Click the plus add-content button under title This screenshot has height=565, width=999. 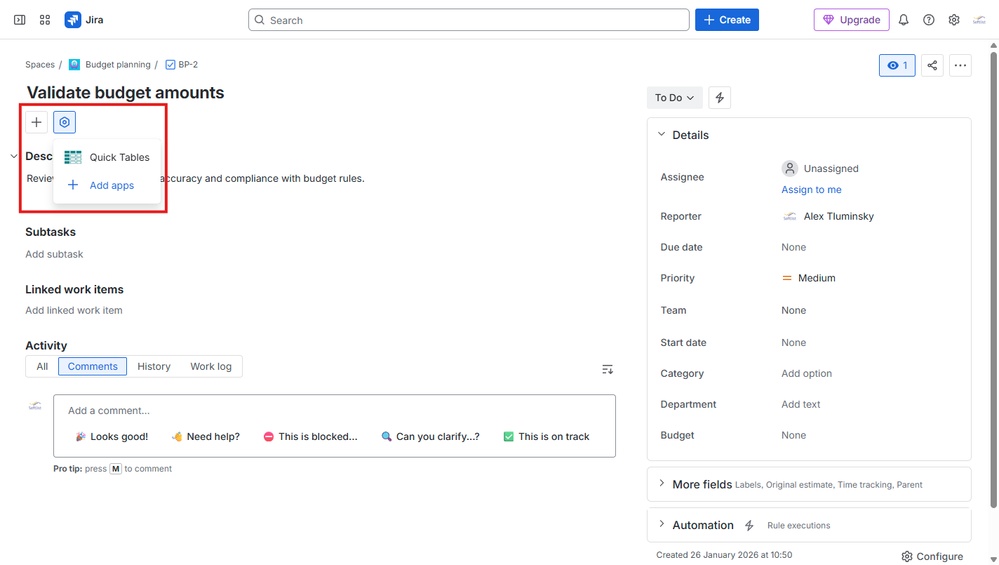coord(36,122)
